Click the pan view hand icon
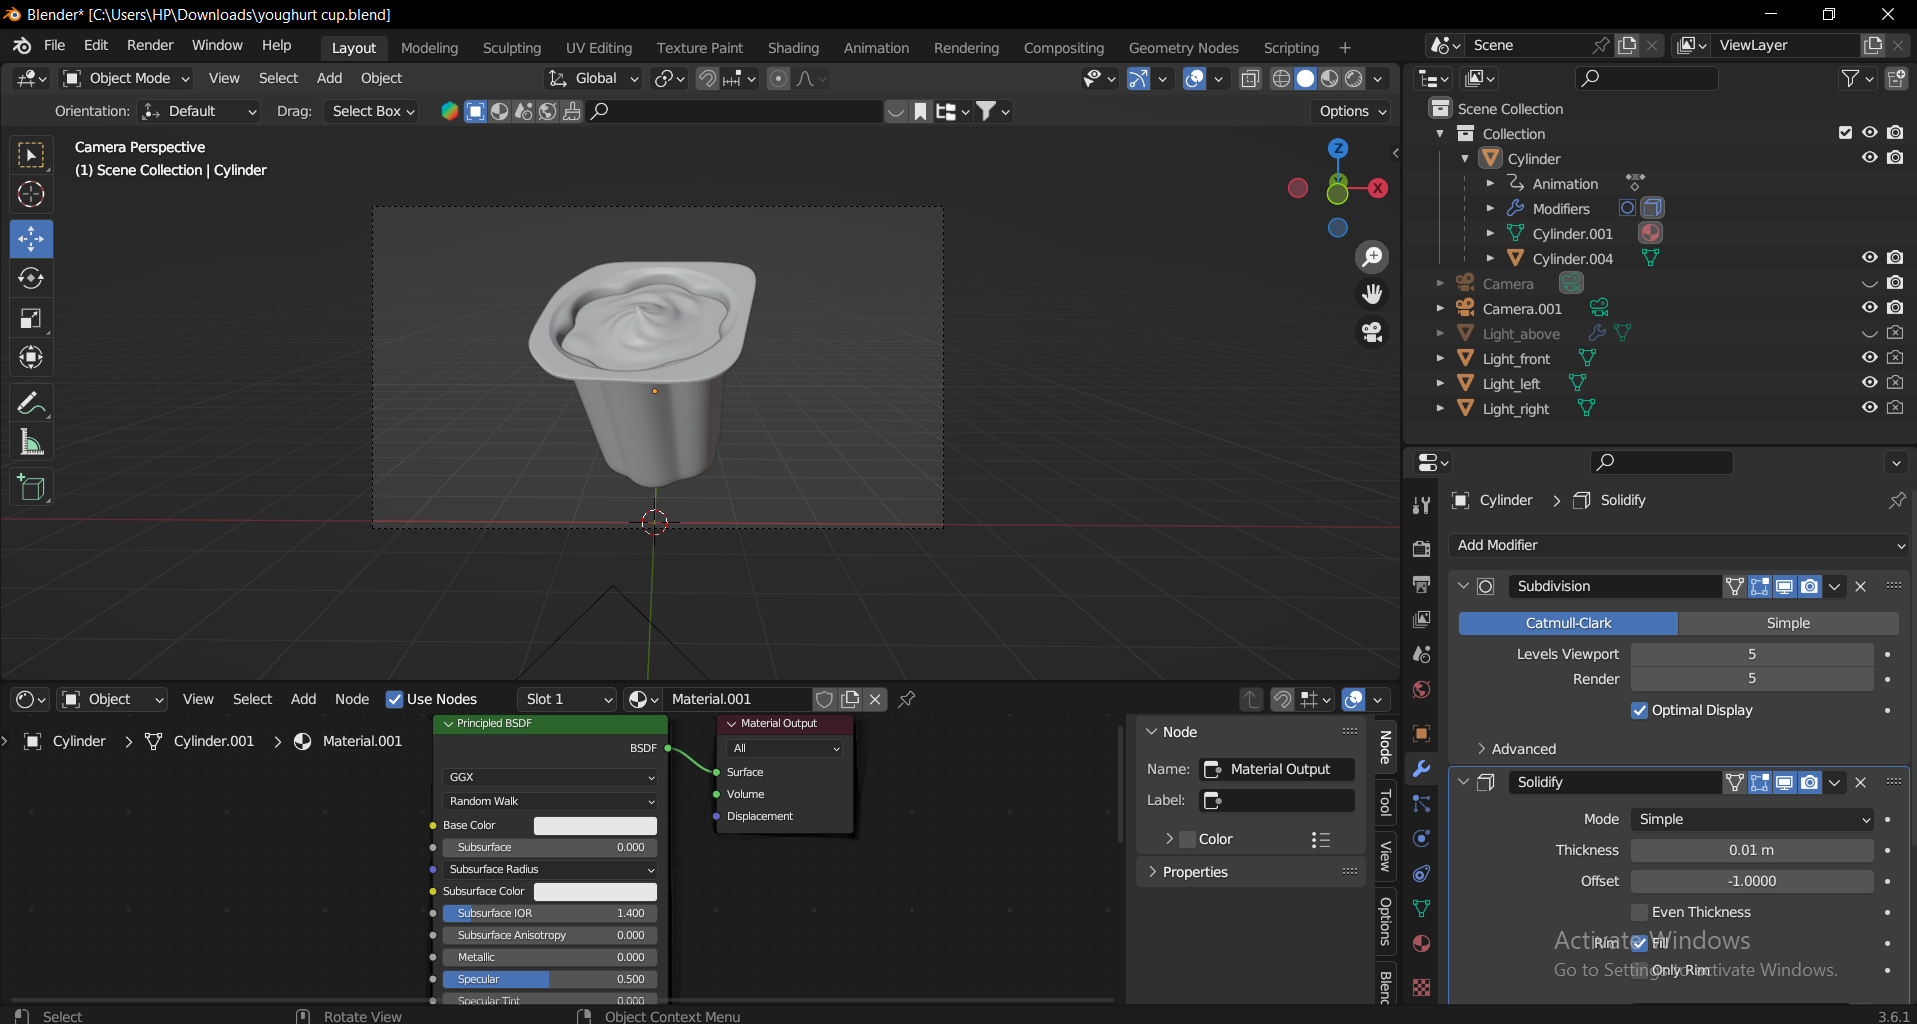The image size is (1917, 1024). [1372, 294]
